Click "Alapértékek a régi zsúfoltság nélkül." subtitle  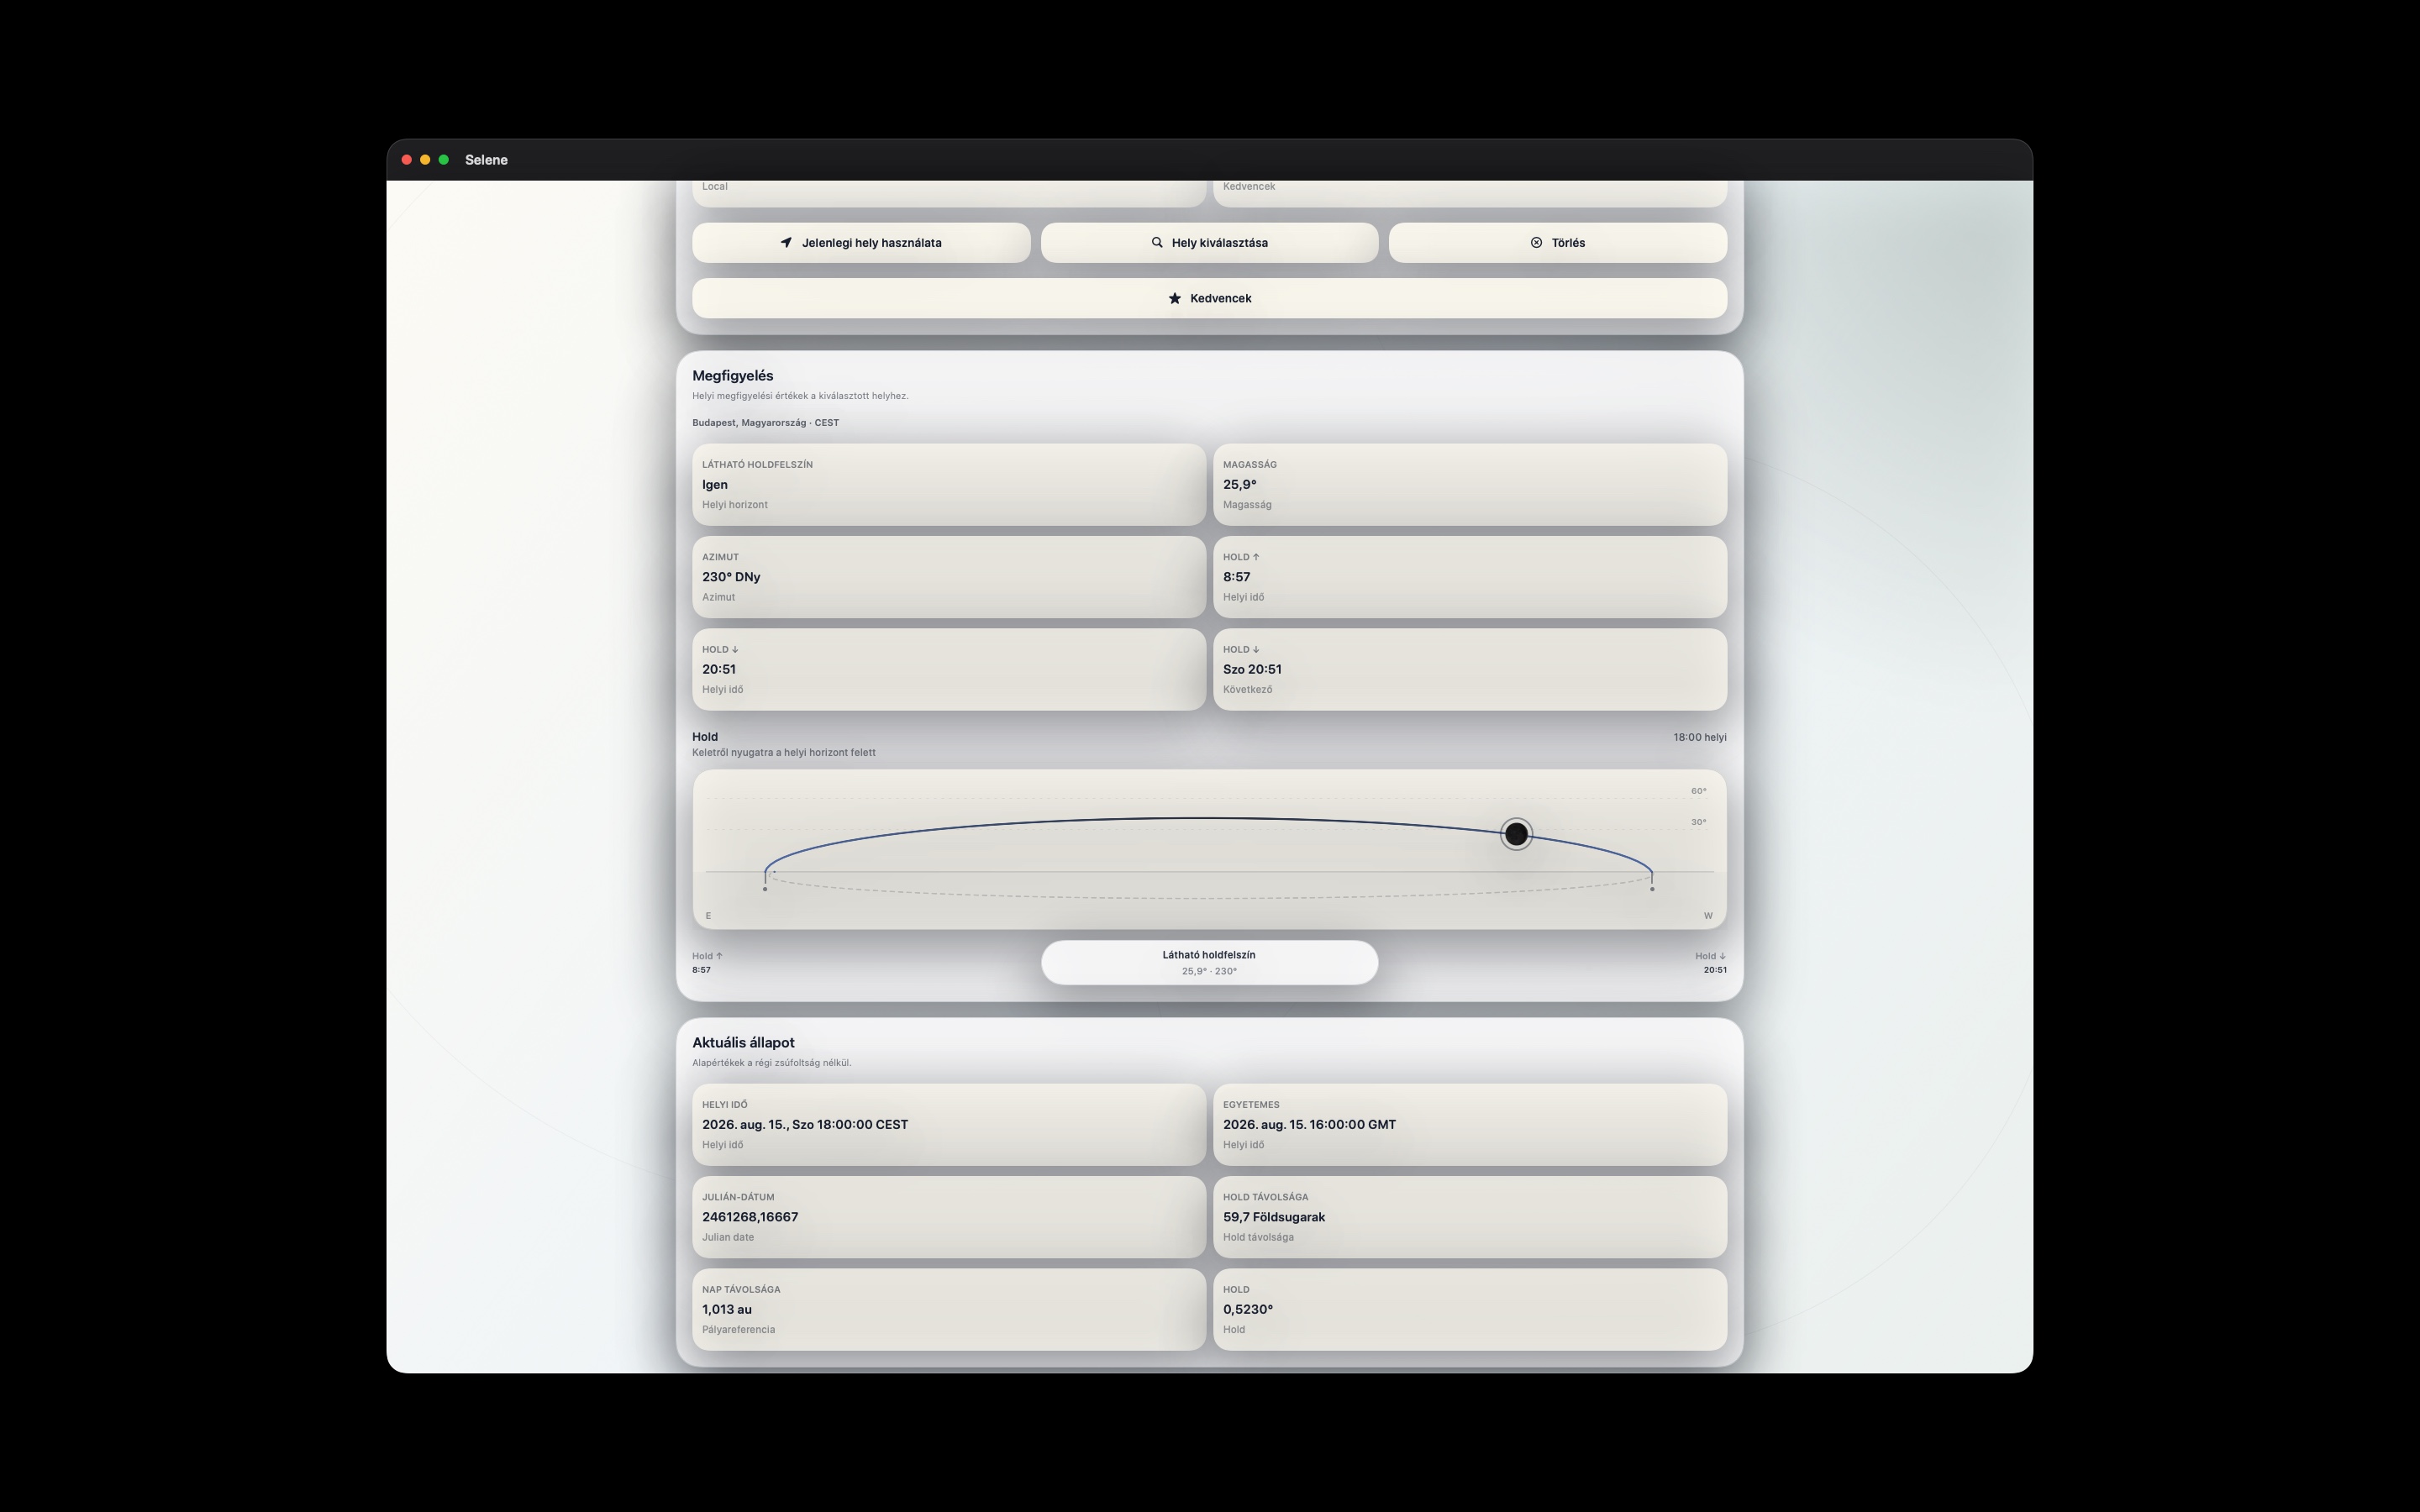tap(772, 1063)
